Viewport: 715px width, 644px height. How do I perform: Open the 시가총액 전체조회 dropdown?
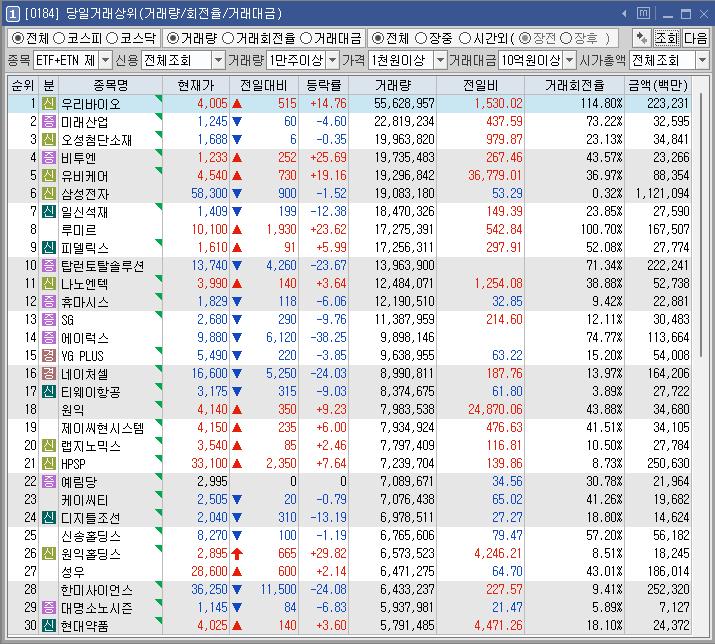pyautogui.click(x=702, y=60)
